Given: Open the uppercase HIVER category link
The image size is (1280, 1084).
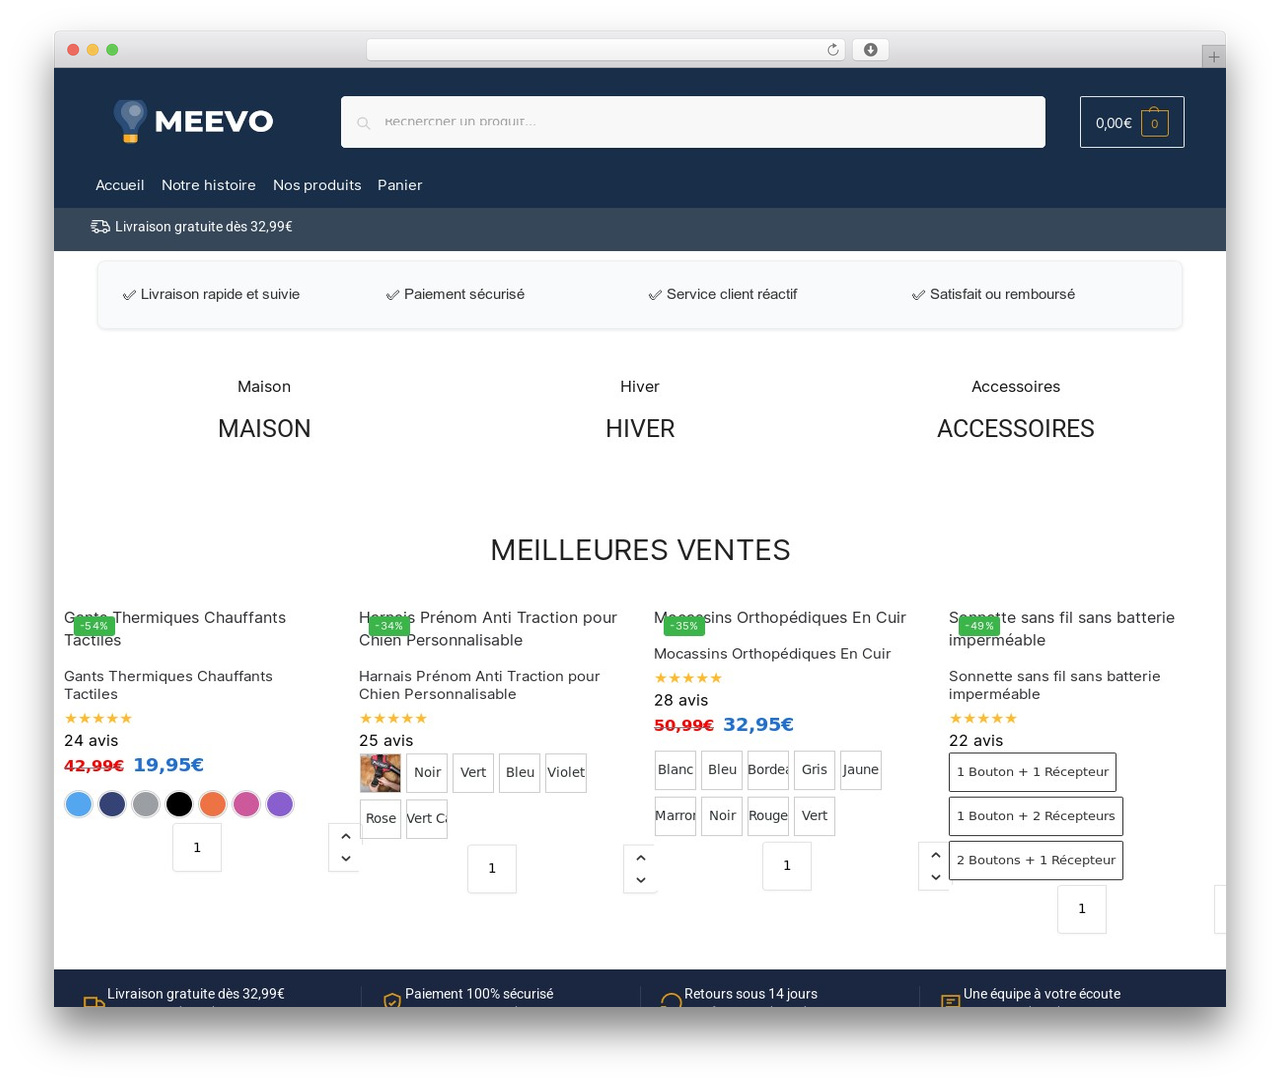Looking at the screenshot, I should click(640, 429).
